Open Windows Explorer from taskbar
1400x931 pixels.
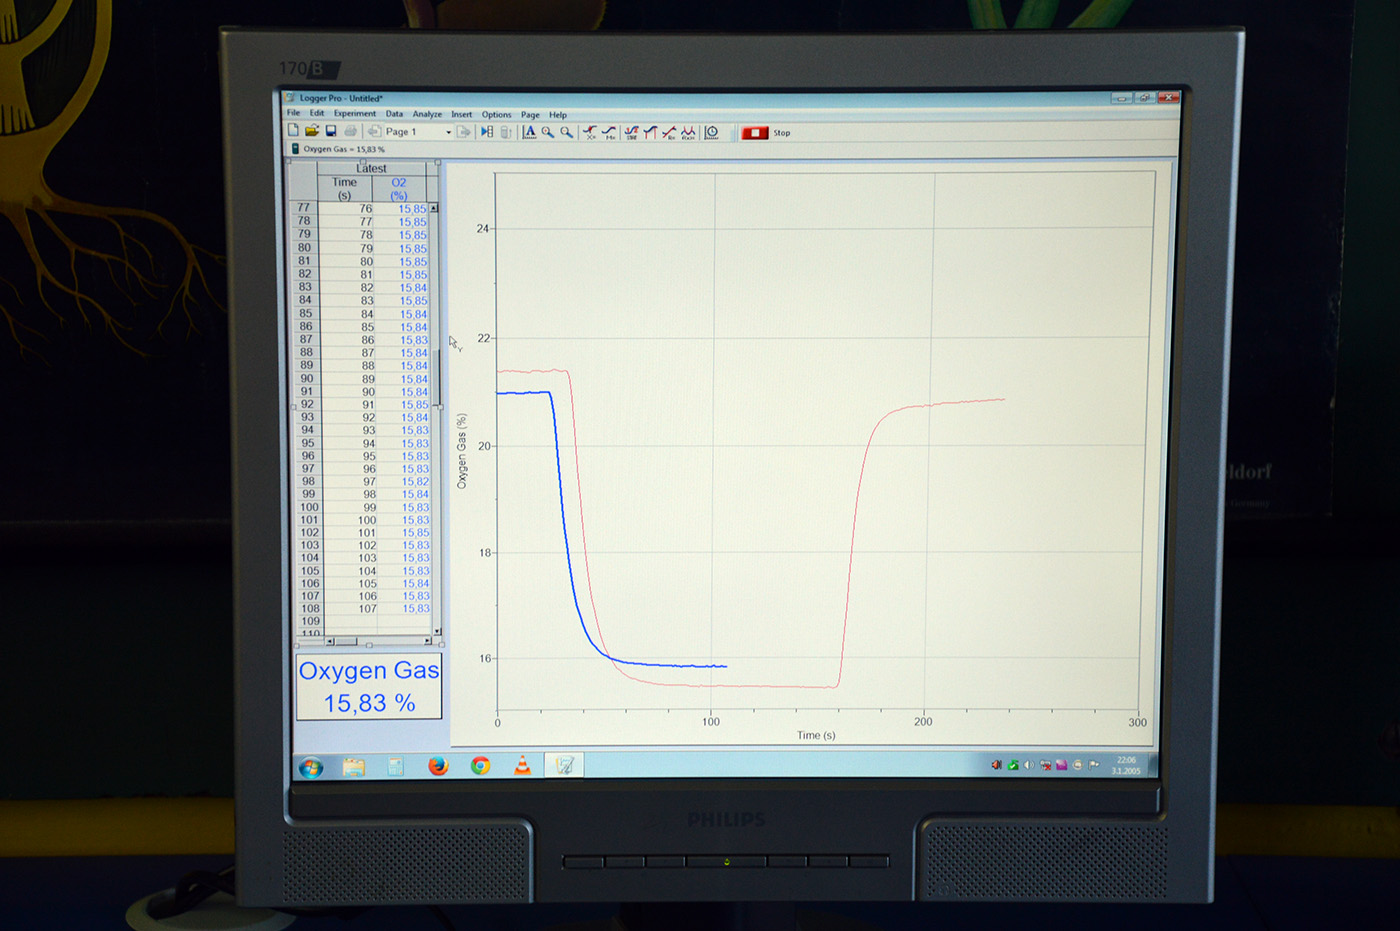[x=354, y=767]
